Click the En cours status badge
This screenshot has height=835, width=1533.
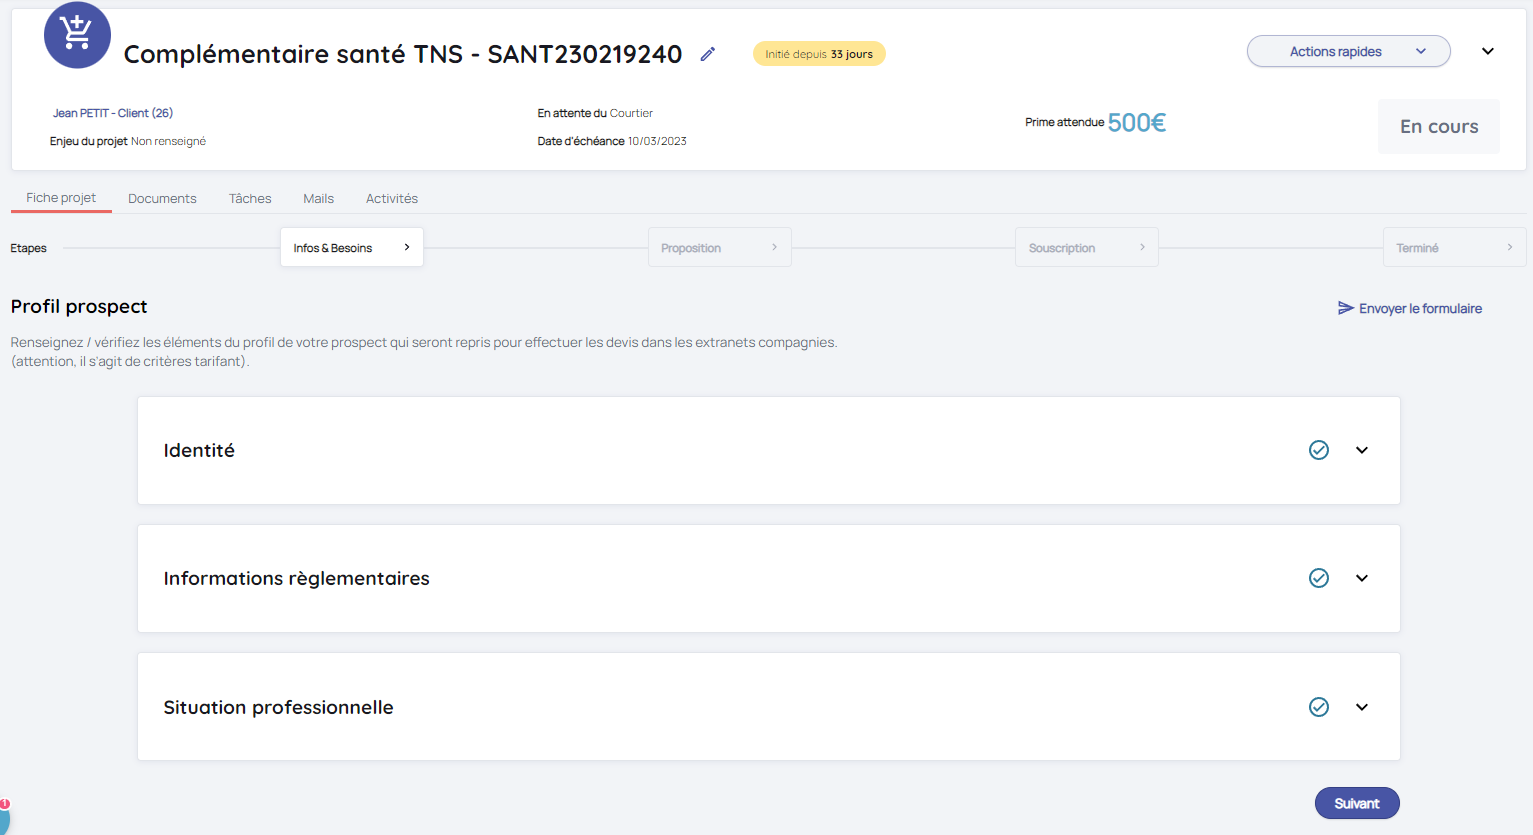click(x=1438, y=127)
